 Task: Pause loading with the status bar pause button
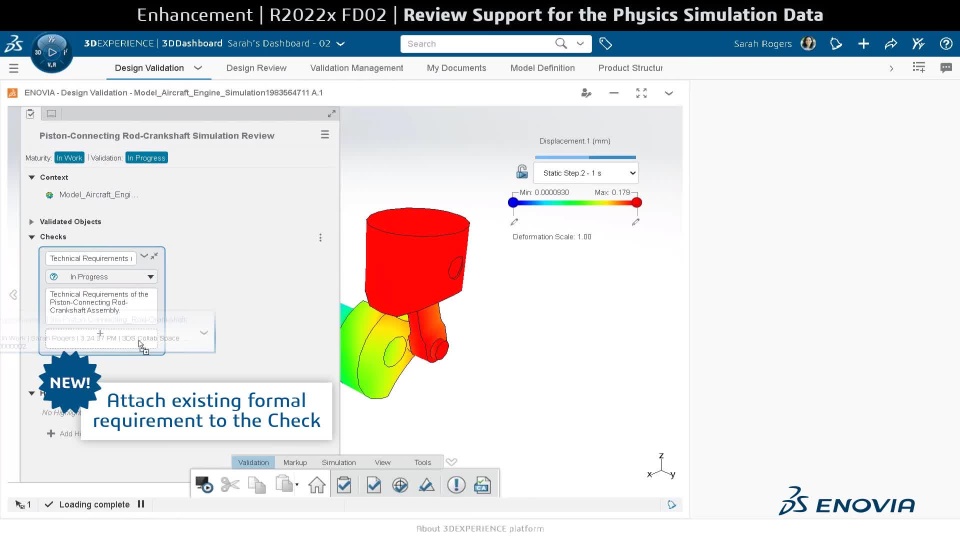pyautogui.click(x=141, y=504)
